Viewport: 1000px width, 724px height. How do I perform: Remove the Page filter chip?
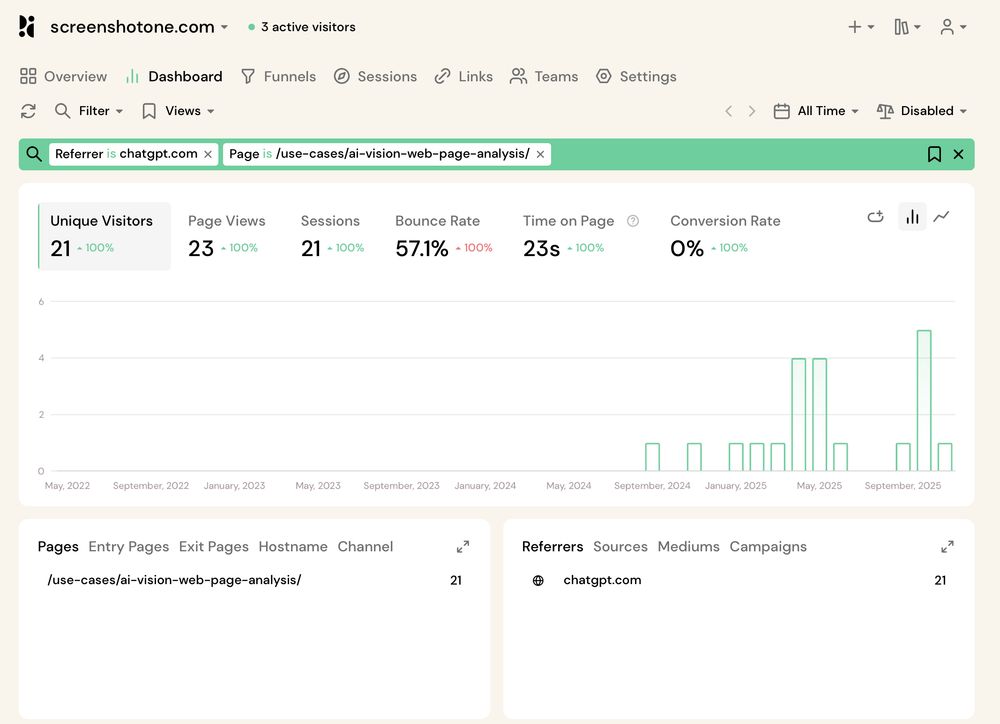pos(540,154)
